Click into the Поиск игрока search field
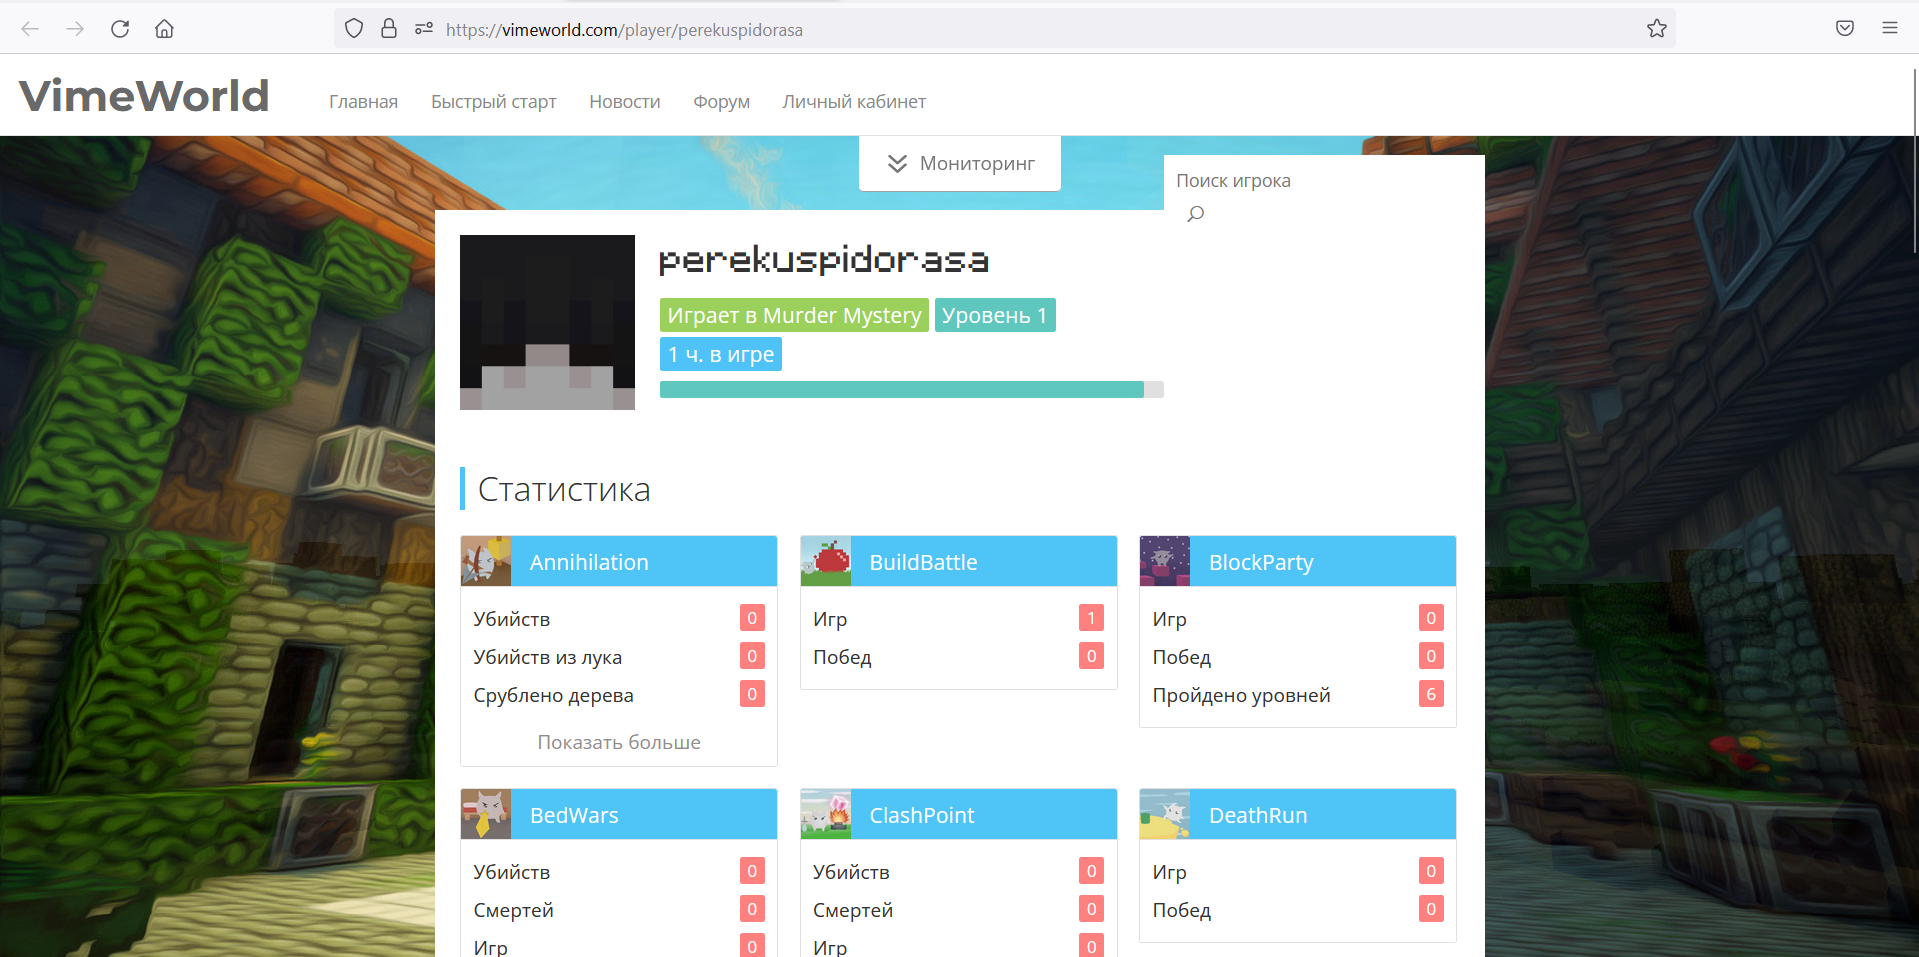The image size is (1919, 957). [1324, 181]
